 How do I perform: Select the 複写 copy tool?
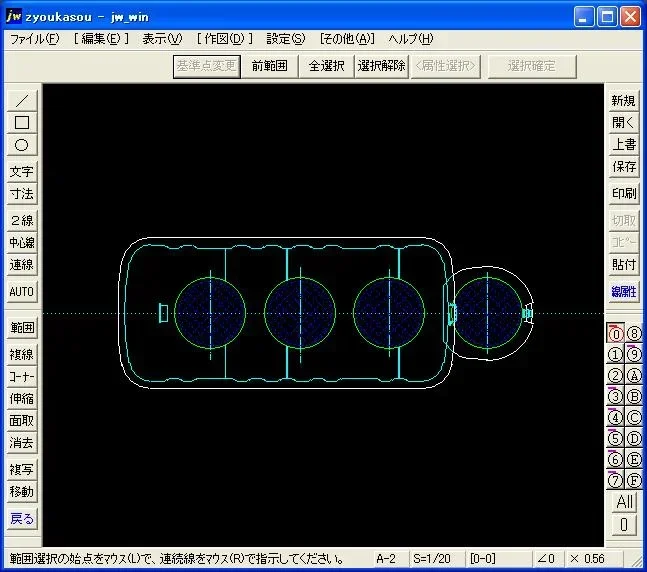coord(22,470)
